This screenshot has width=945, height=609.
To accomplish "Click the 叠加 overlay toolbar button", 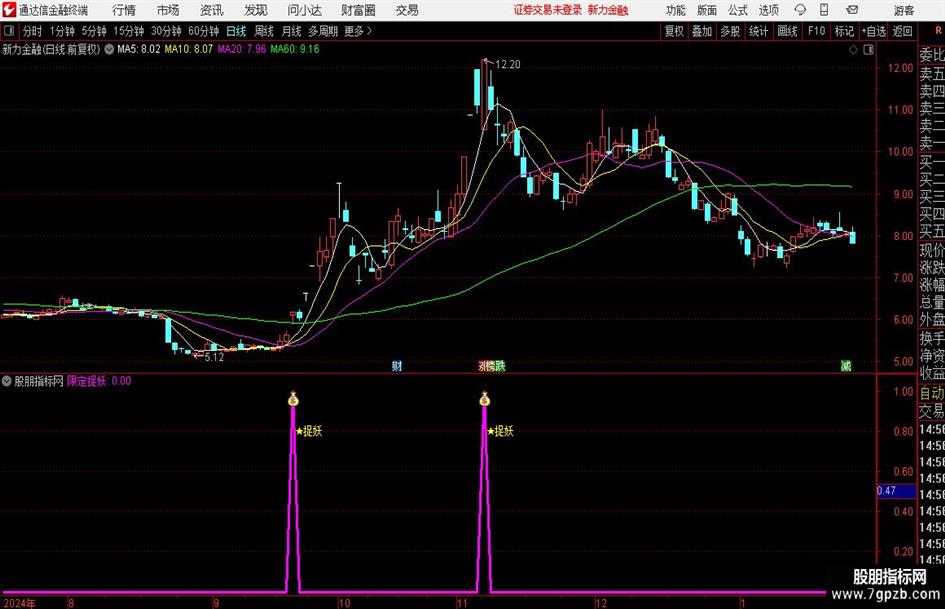I will coord(702,31).
